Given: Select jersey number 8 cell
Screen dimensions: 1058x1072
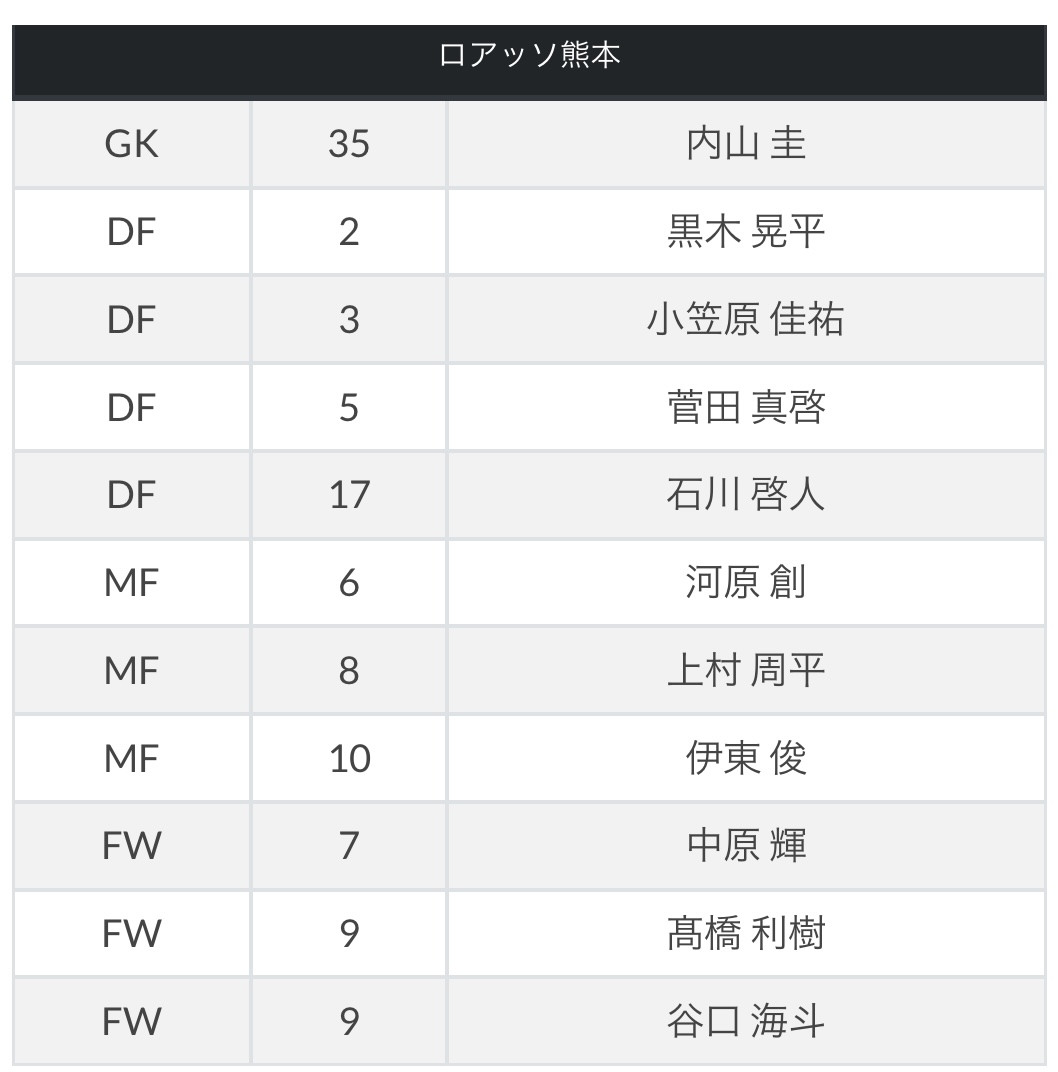Looking at the screenshot, I should 349,670.
